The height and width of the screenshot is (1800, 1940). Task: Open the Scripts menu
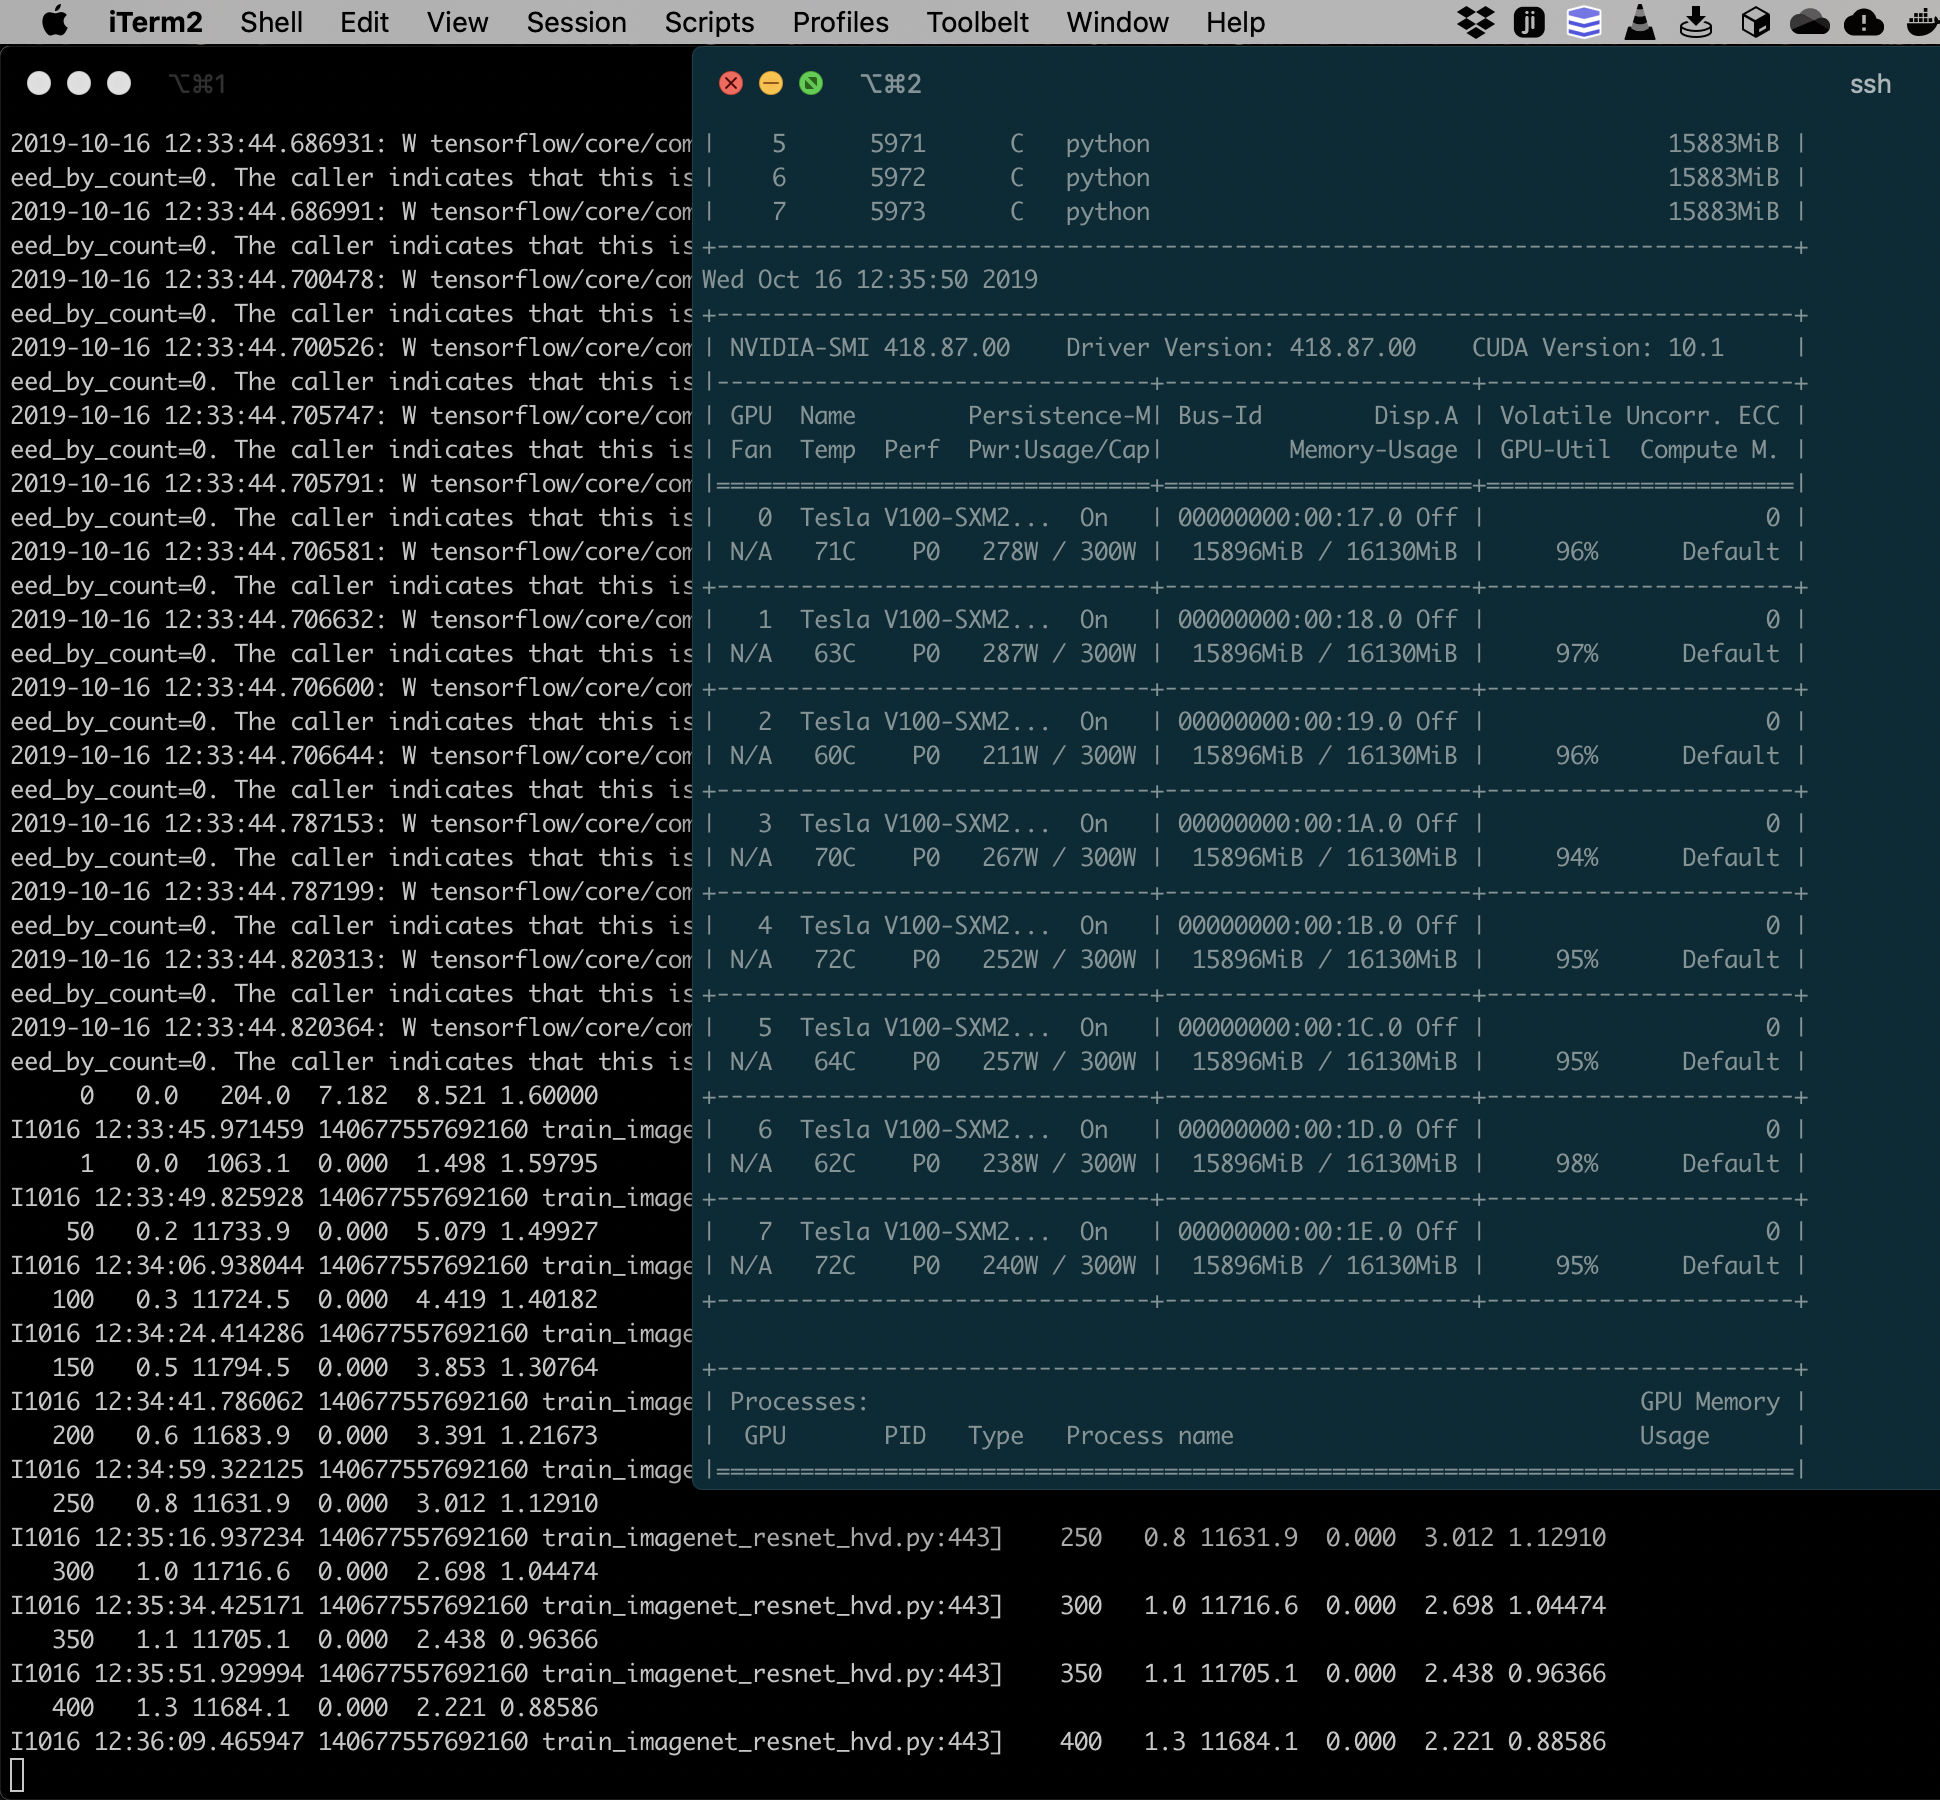[709, 22]
